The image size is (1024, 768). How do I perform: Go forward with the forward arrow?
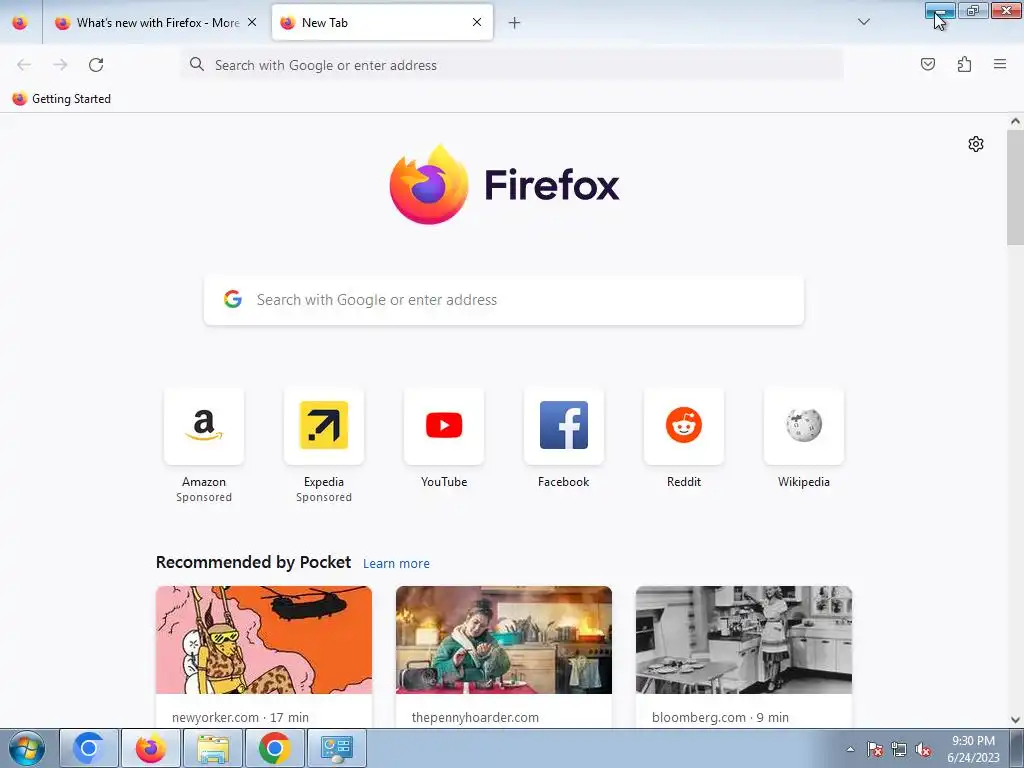(x=60, y=65)
